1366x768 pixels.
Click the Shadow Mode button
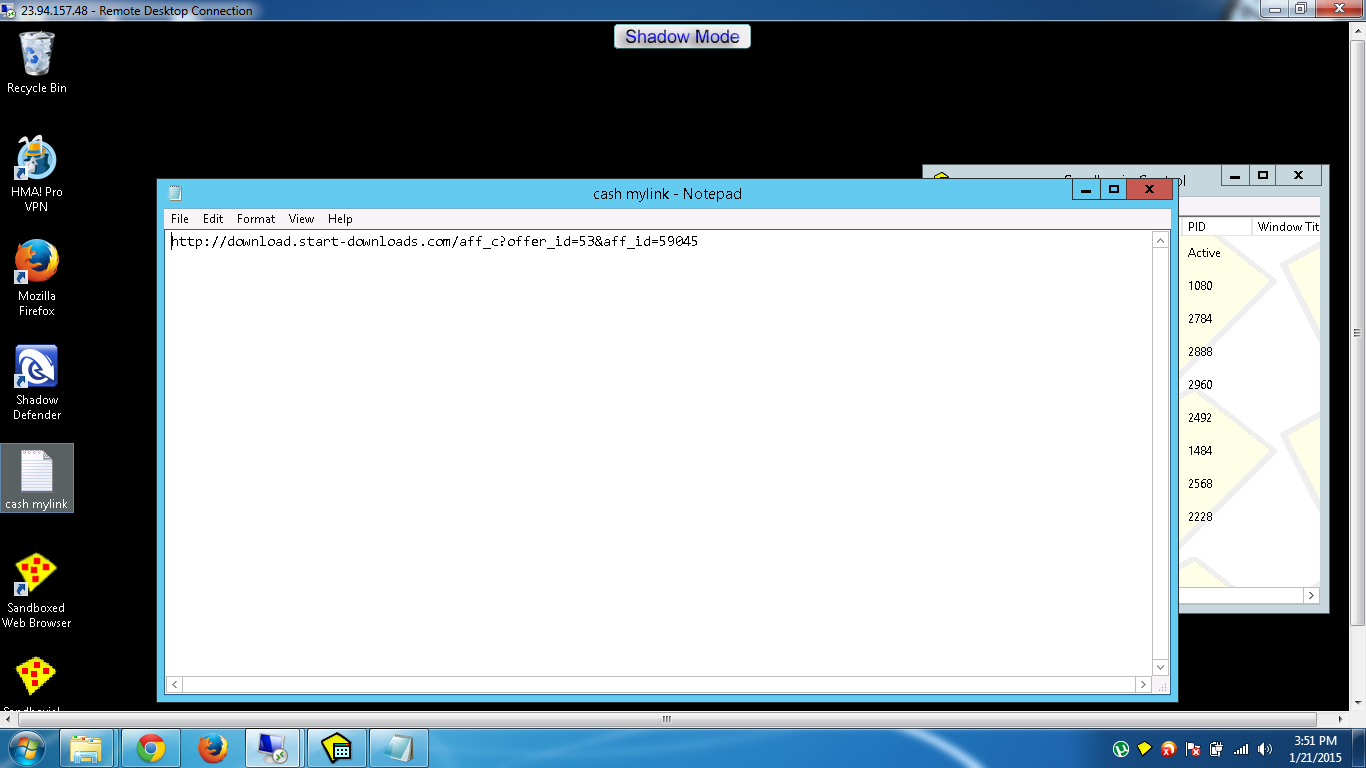[682, 37]
